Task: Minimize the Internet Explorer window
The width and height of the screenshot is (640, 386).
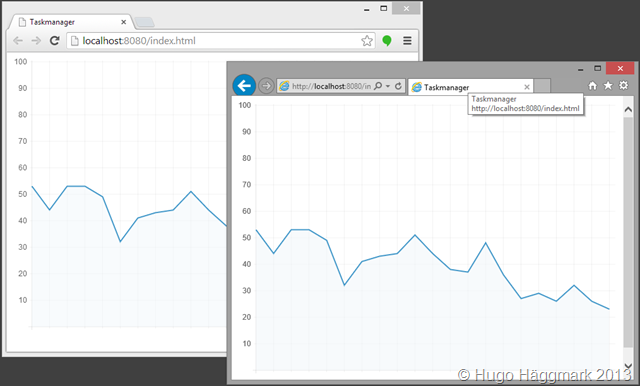Action: point(580,69)
